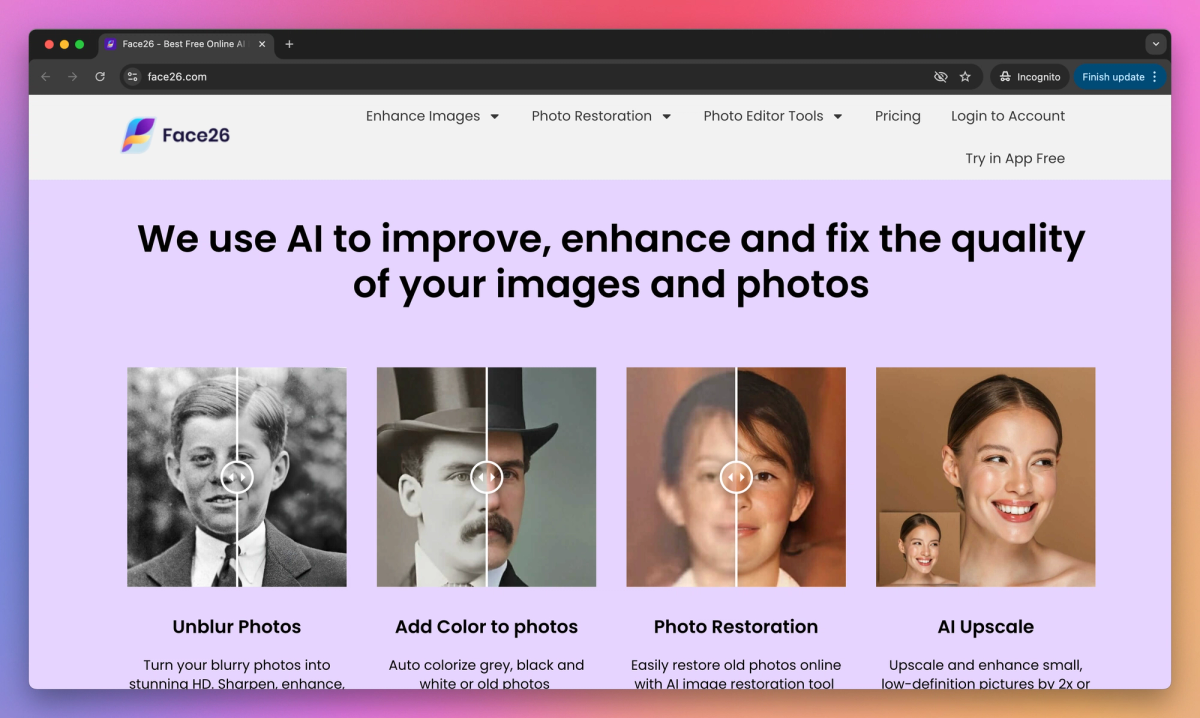The image size is (1200, 718).
Task: Close the Face26 browser tab
Action: pyautogui.click(x=262, y=44)
